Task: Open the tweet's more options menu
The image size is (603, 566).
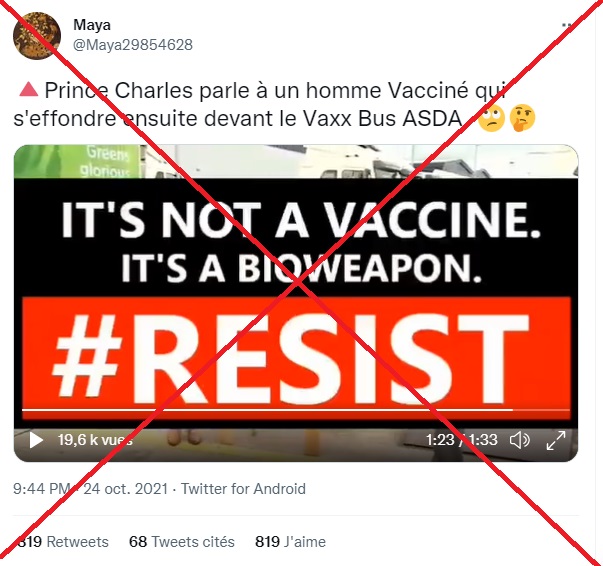Action: pyautogui.click(x=568, y=25)
